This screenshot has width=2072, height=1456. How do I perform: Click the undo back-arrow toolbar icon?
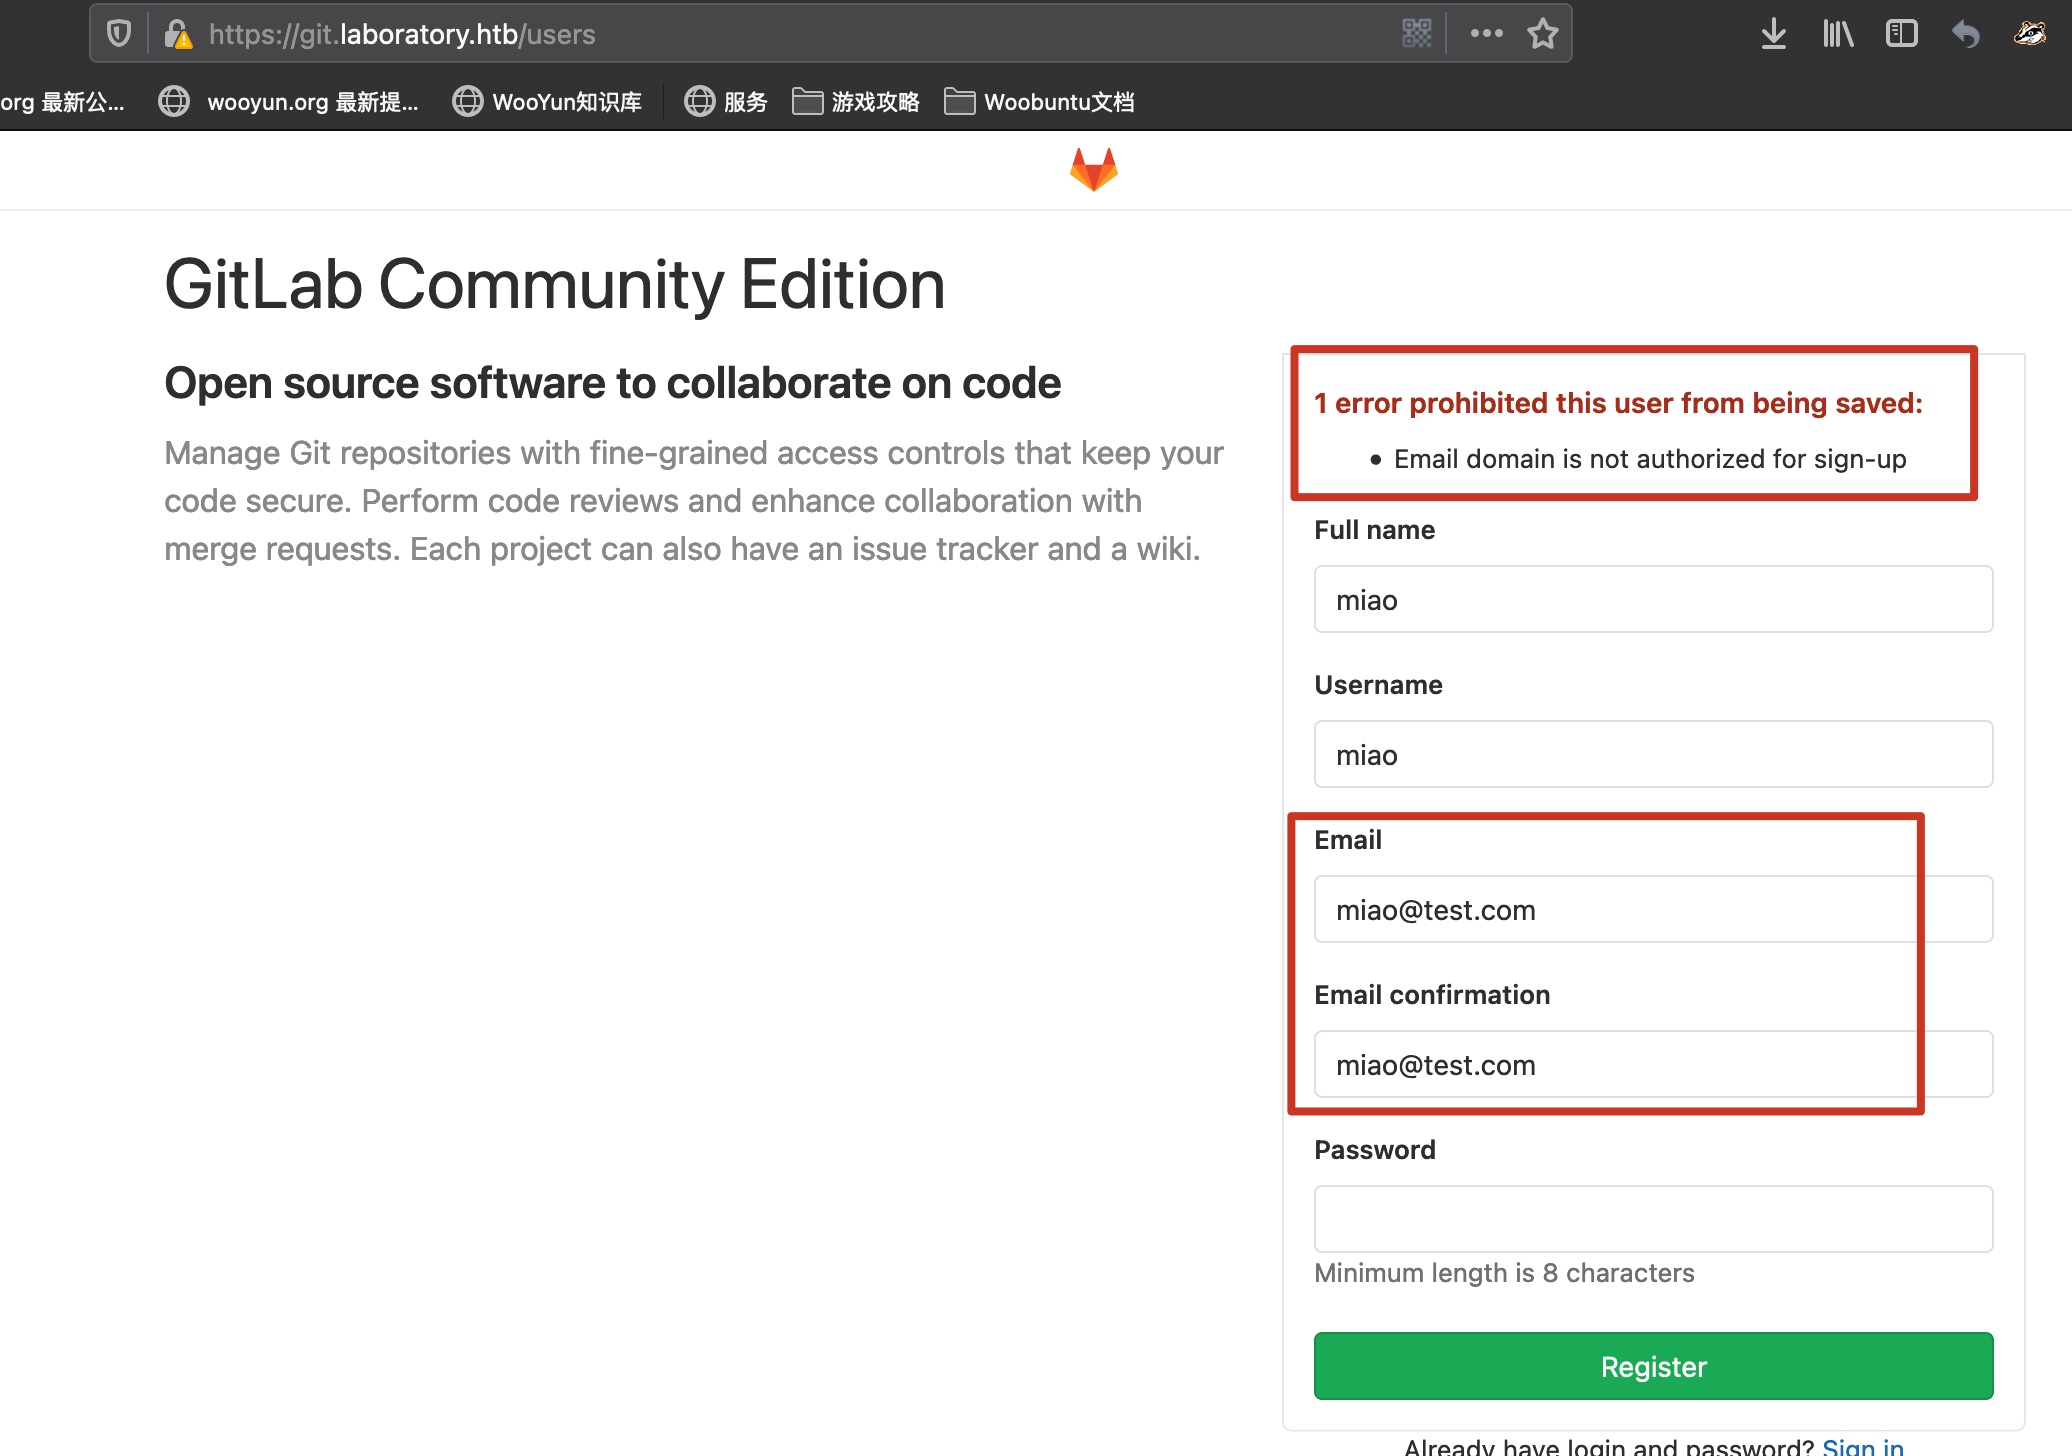click(1965, 34)
